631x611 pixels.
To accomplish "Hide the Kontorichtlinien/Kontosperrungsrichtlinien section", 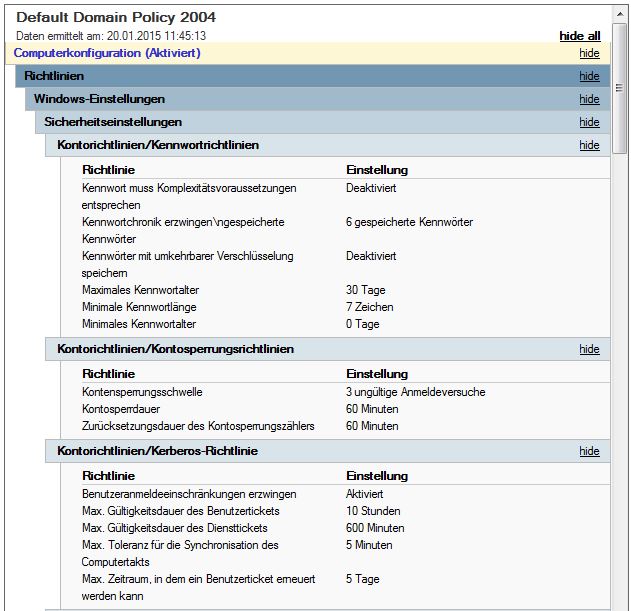I will 589,349.
